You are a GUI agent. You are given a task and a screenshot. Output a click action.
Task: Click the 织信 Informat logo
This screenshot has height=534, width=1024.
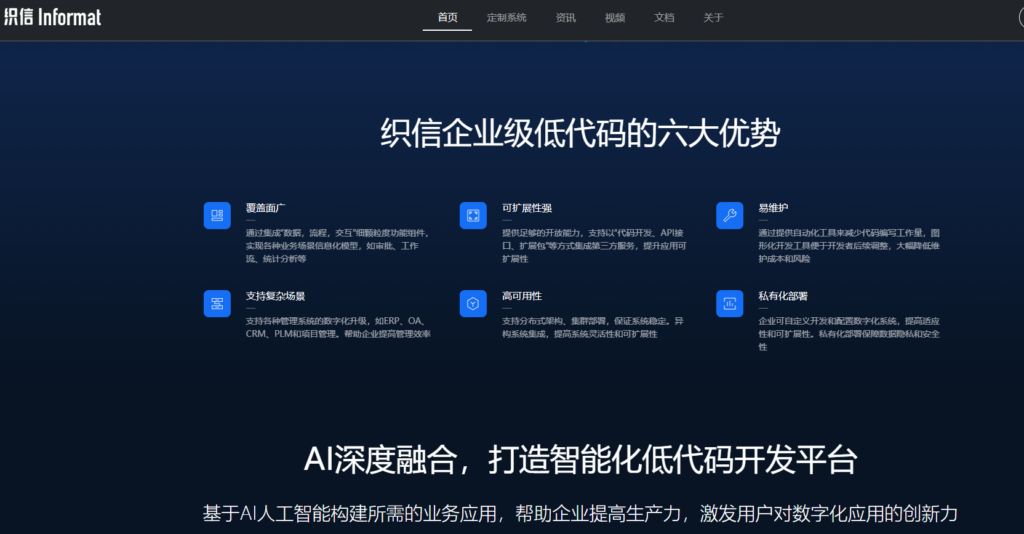[52, 17]
